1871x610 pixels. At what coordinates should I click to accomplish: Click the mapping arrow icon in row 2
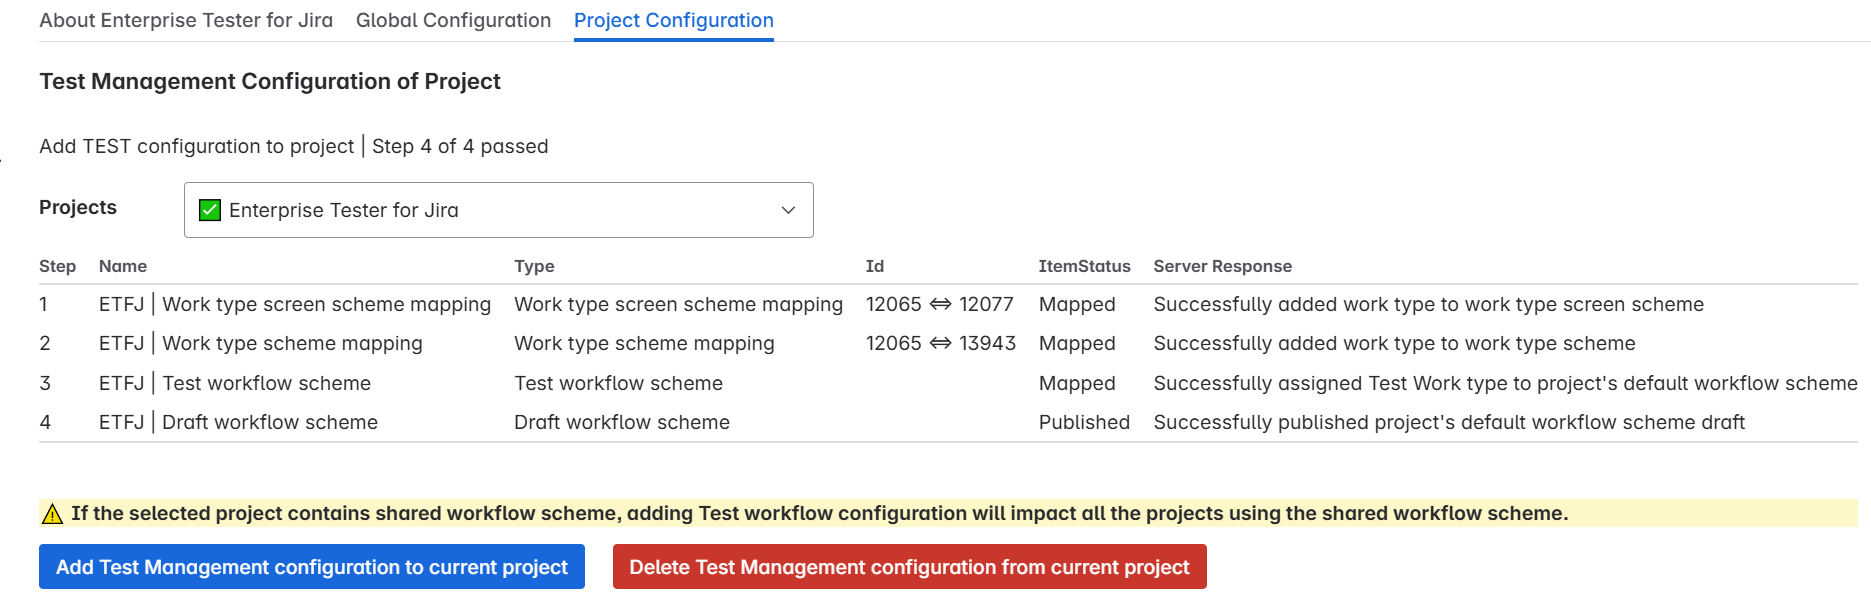tap(940, 343)
